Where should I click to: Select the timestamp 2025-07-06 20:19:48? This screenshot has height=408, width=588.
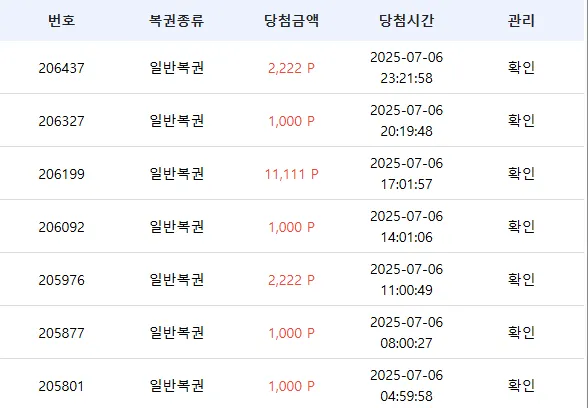click(x=406, y=121)
